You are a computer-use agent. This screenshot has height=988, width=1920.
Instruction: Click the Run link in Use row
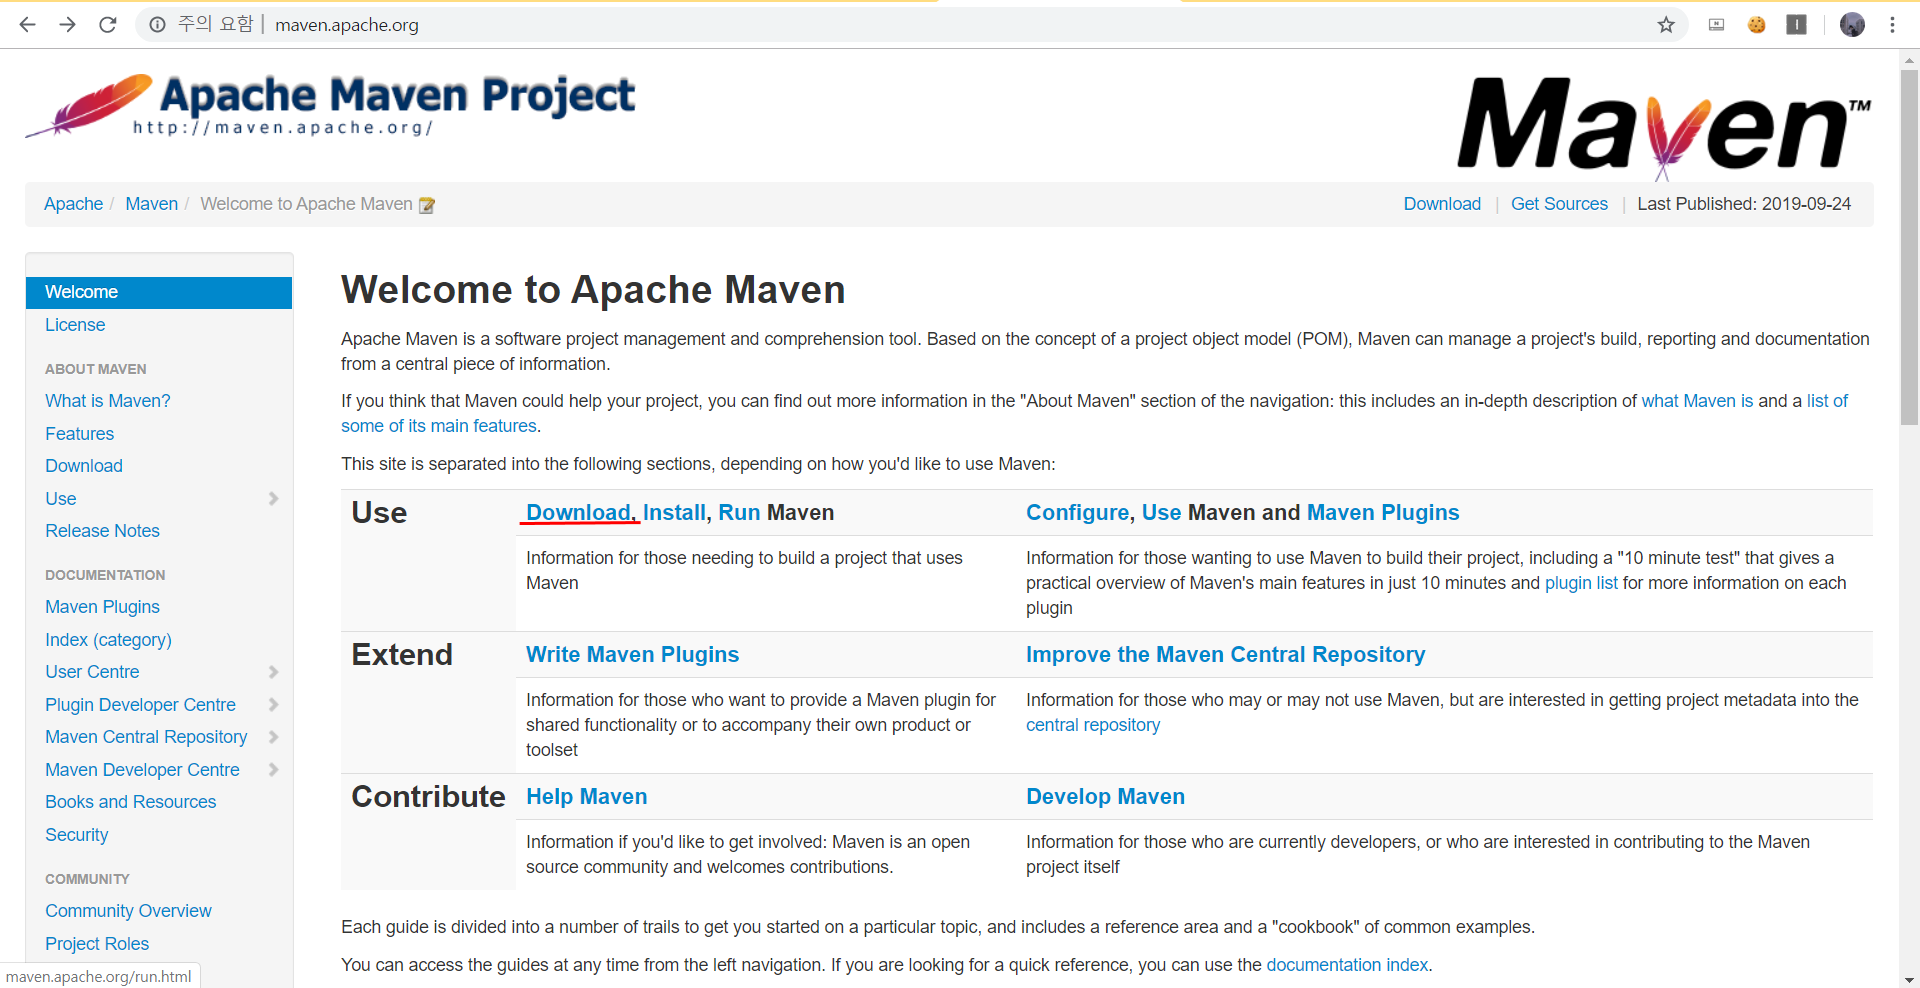click(739, 513)
